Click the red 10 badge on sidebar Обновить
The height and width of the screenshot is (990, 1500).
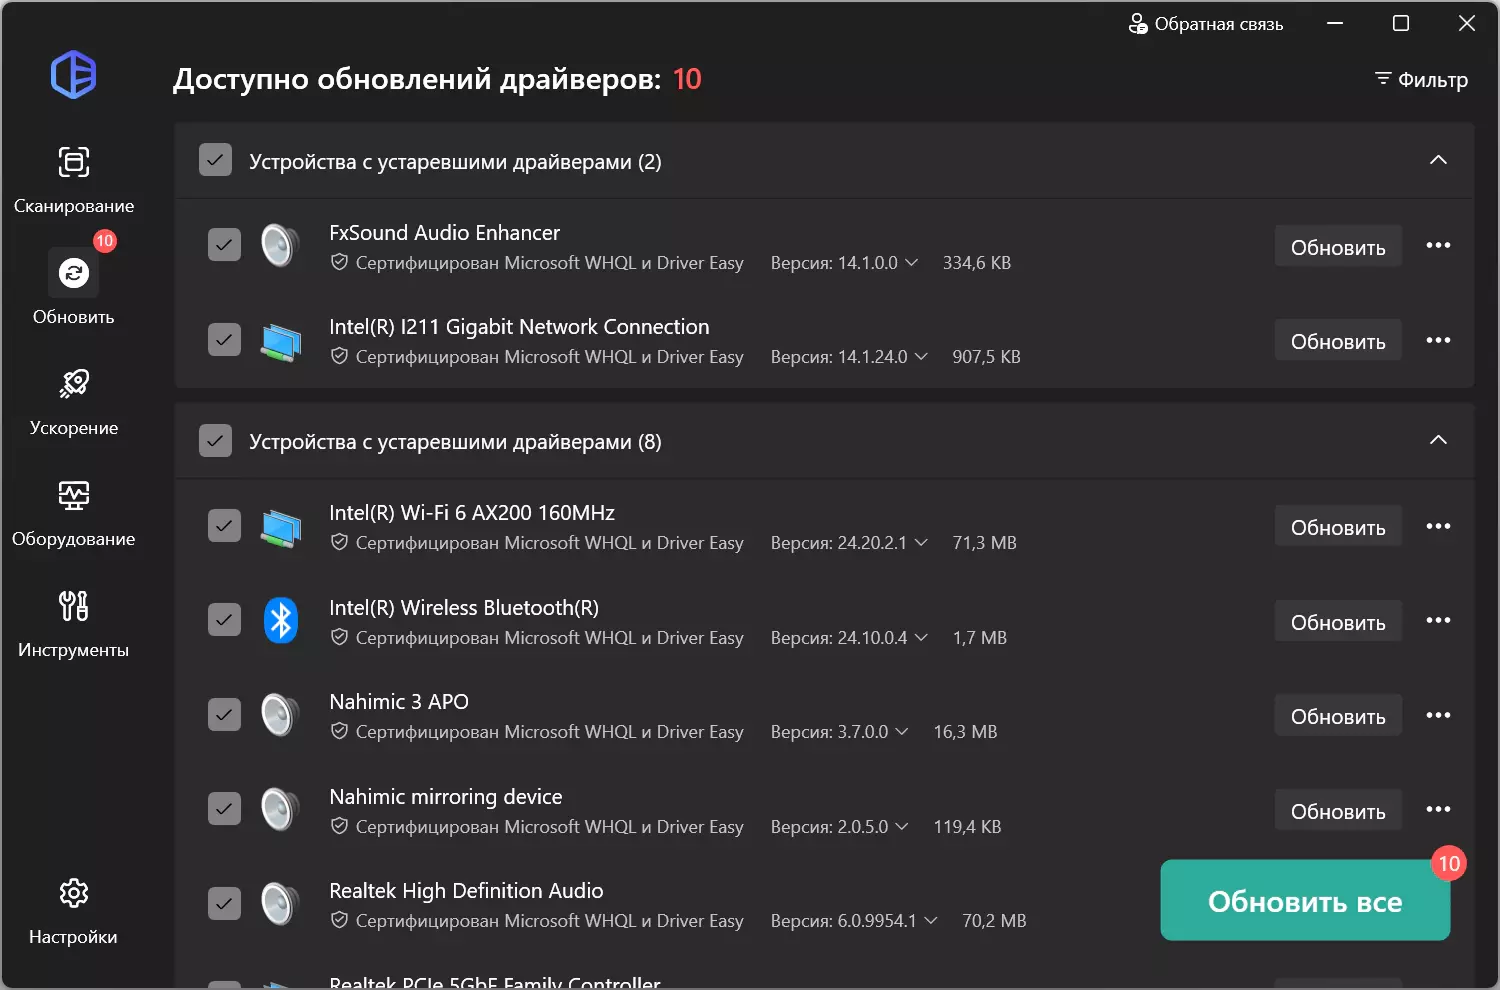(105, 241)
